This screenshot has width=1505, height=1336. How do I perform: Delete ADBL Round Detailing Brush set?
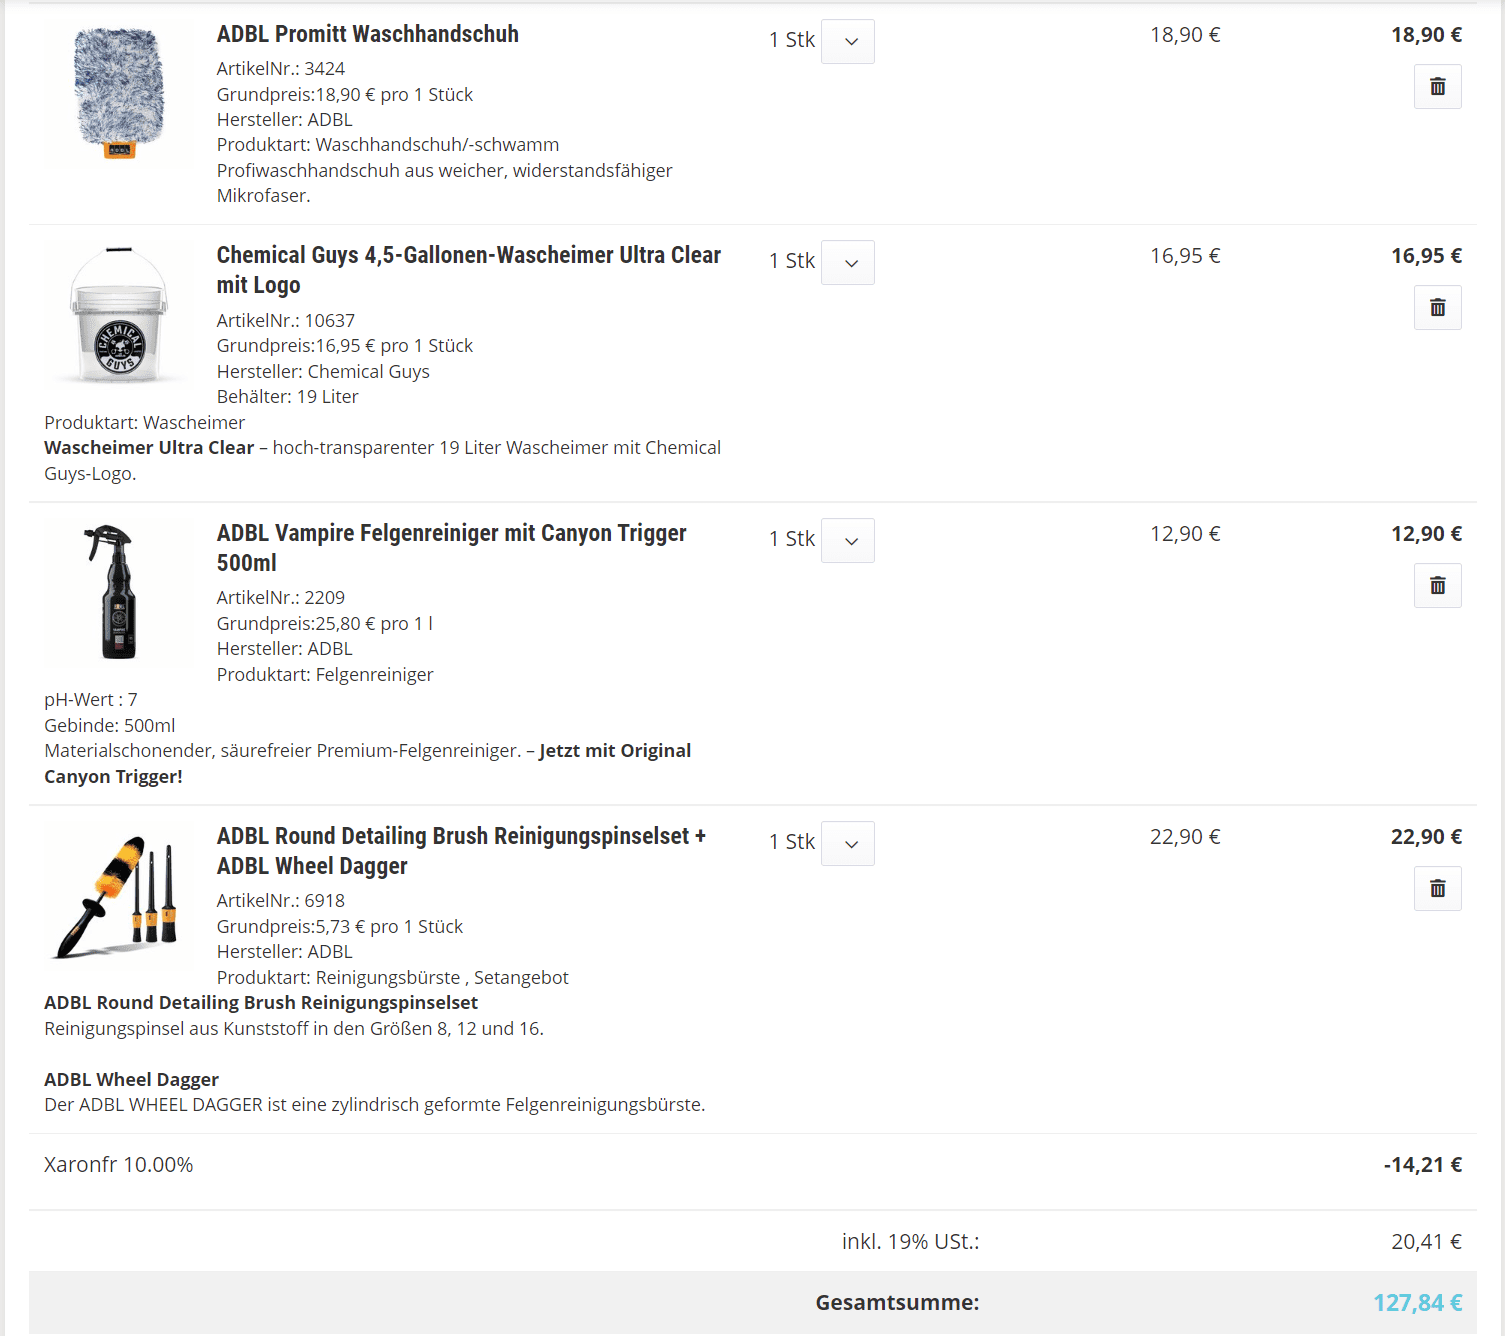tap(1437, 889)
